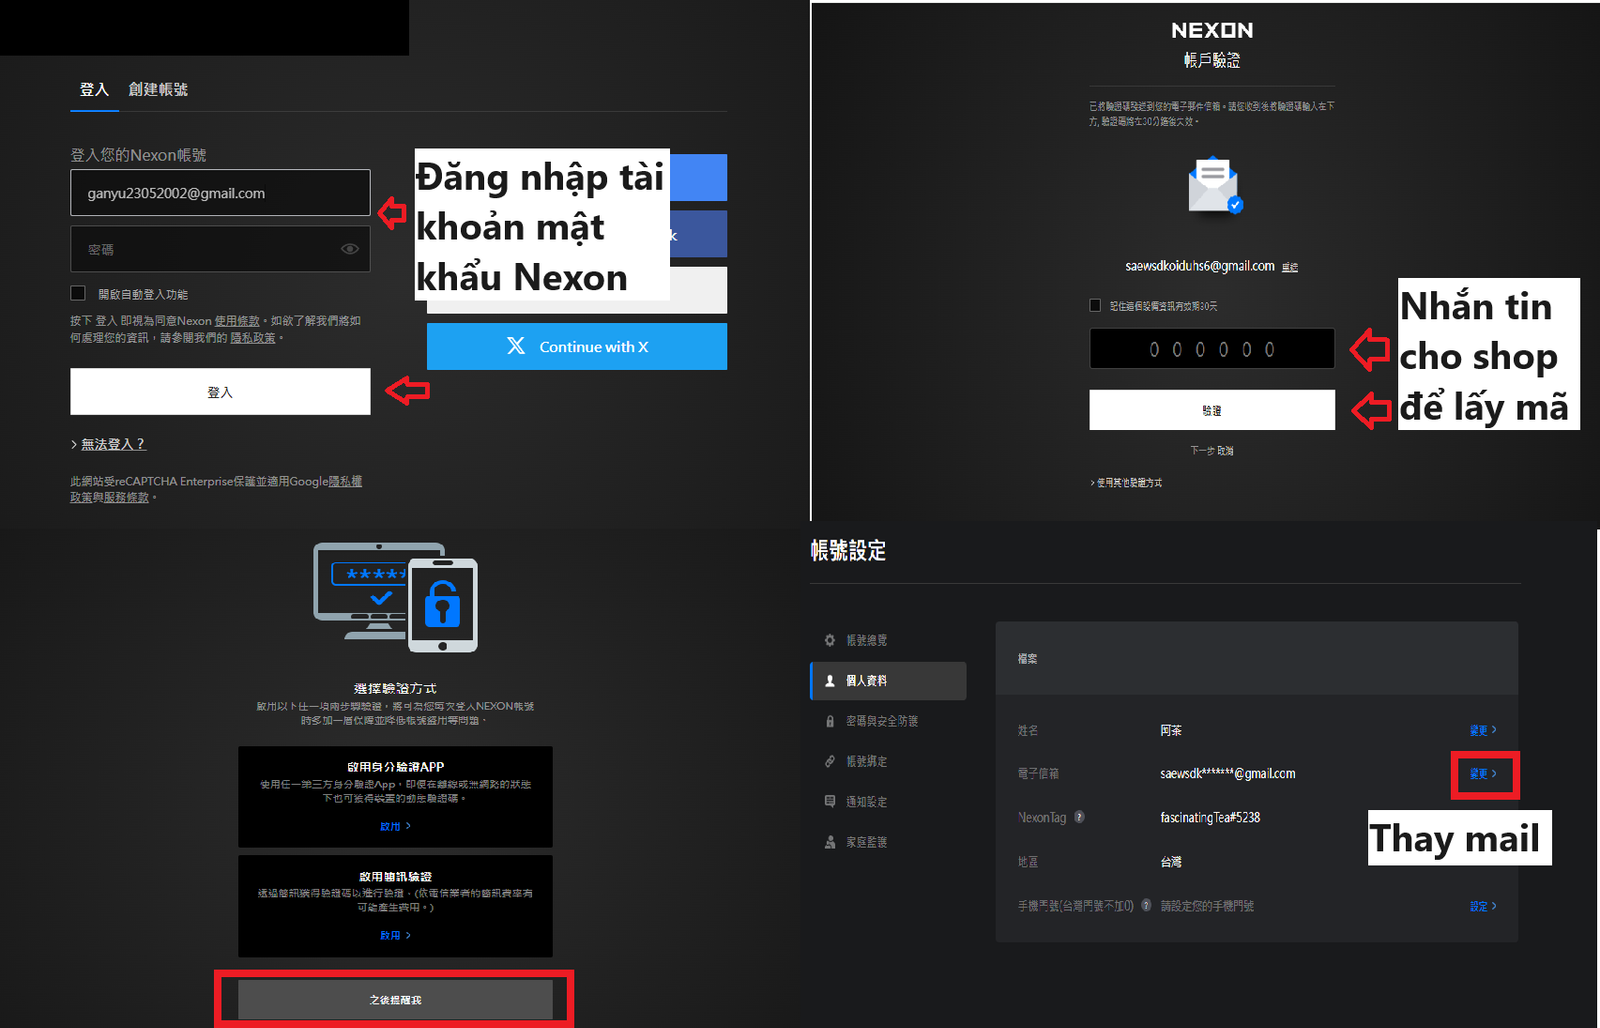Select the fascinatingTea#5238 NexonTag text
Screen dimensions: 1600x1028
[x=1210, y=817]
